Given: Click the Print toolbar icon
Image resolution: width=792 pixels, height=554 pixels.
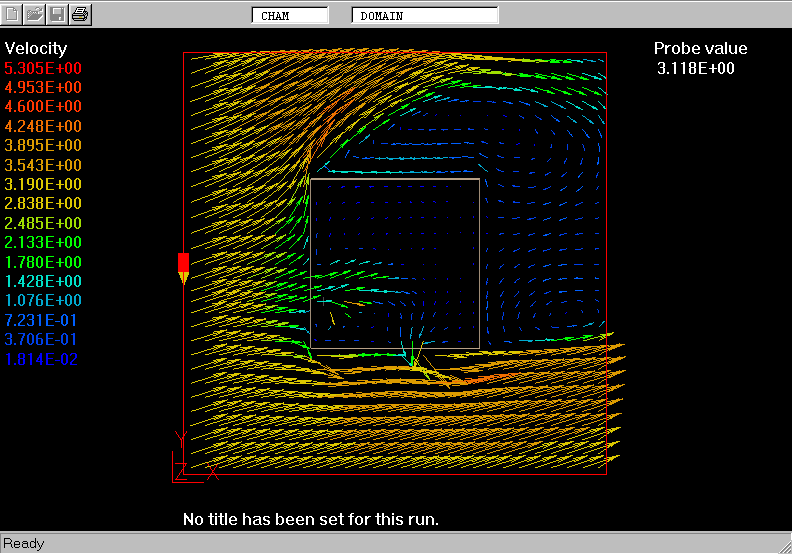Looking at the screenshot, I should [80, 14].
